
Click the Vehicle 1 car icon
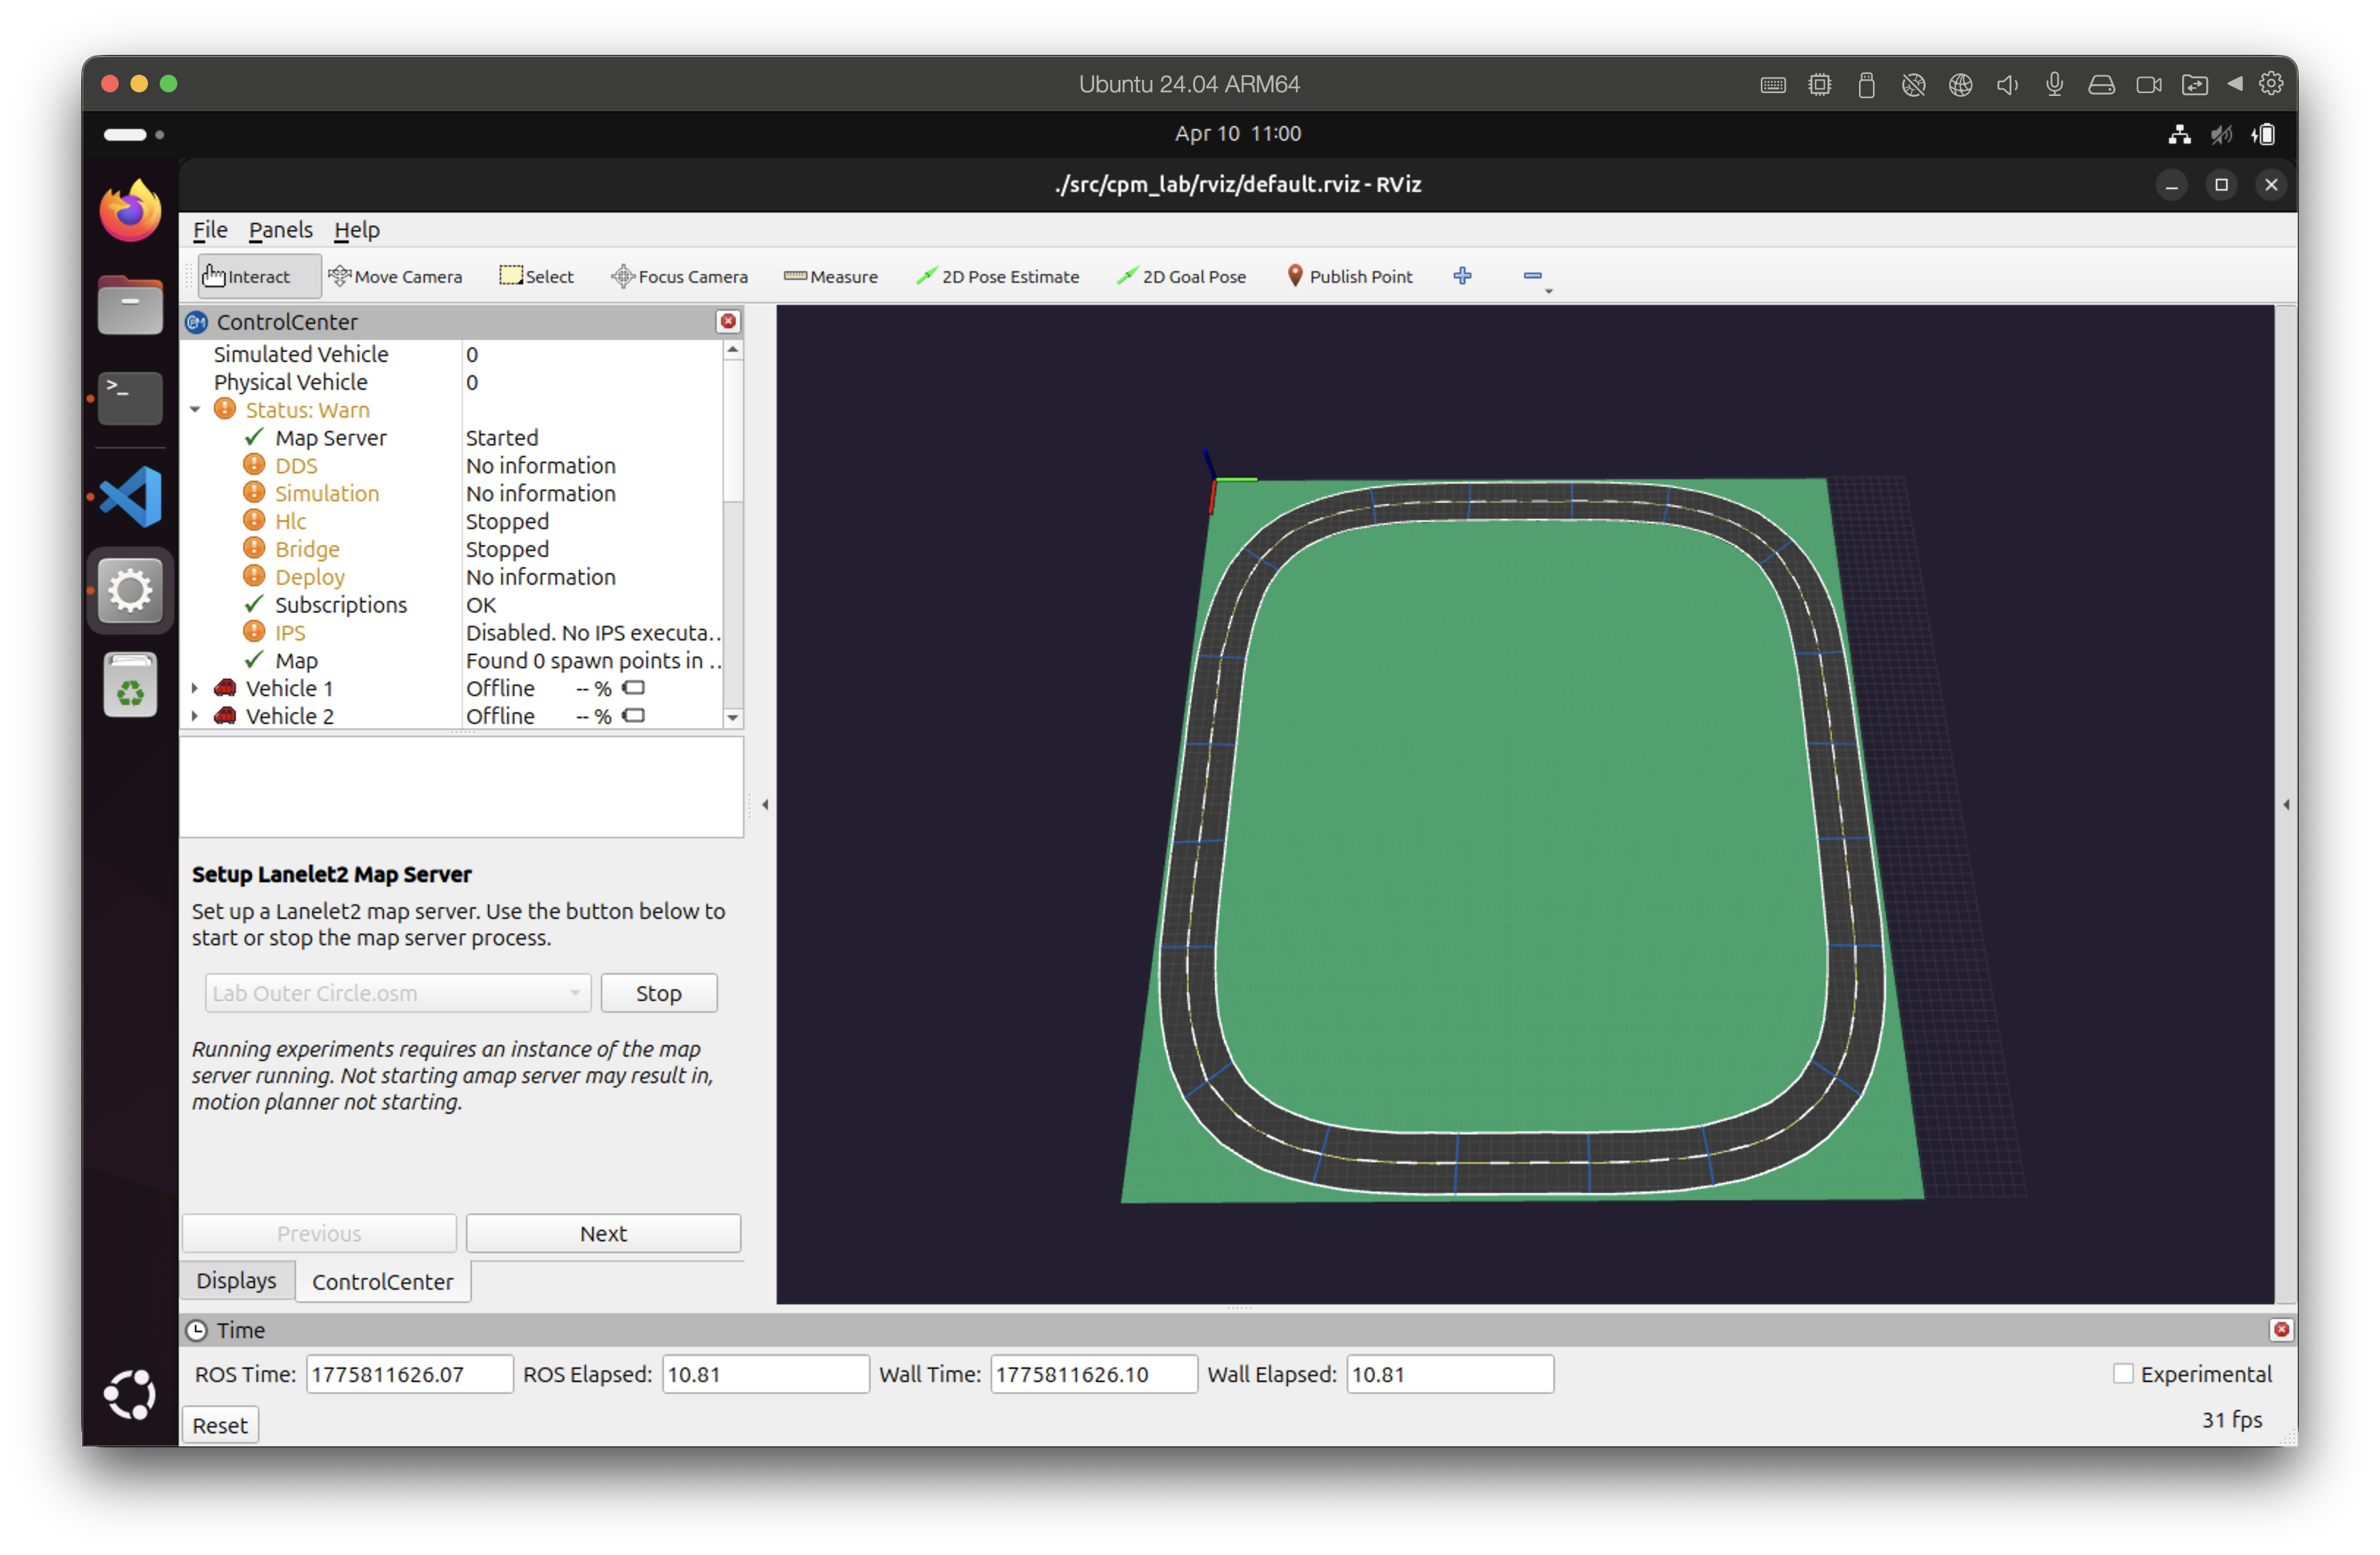click(225, 688)
